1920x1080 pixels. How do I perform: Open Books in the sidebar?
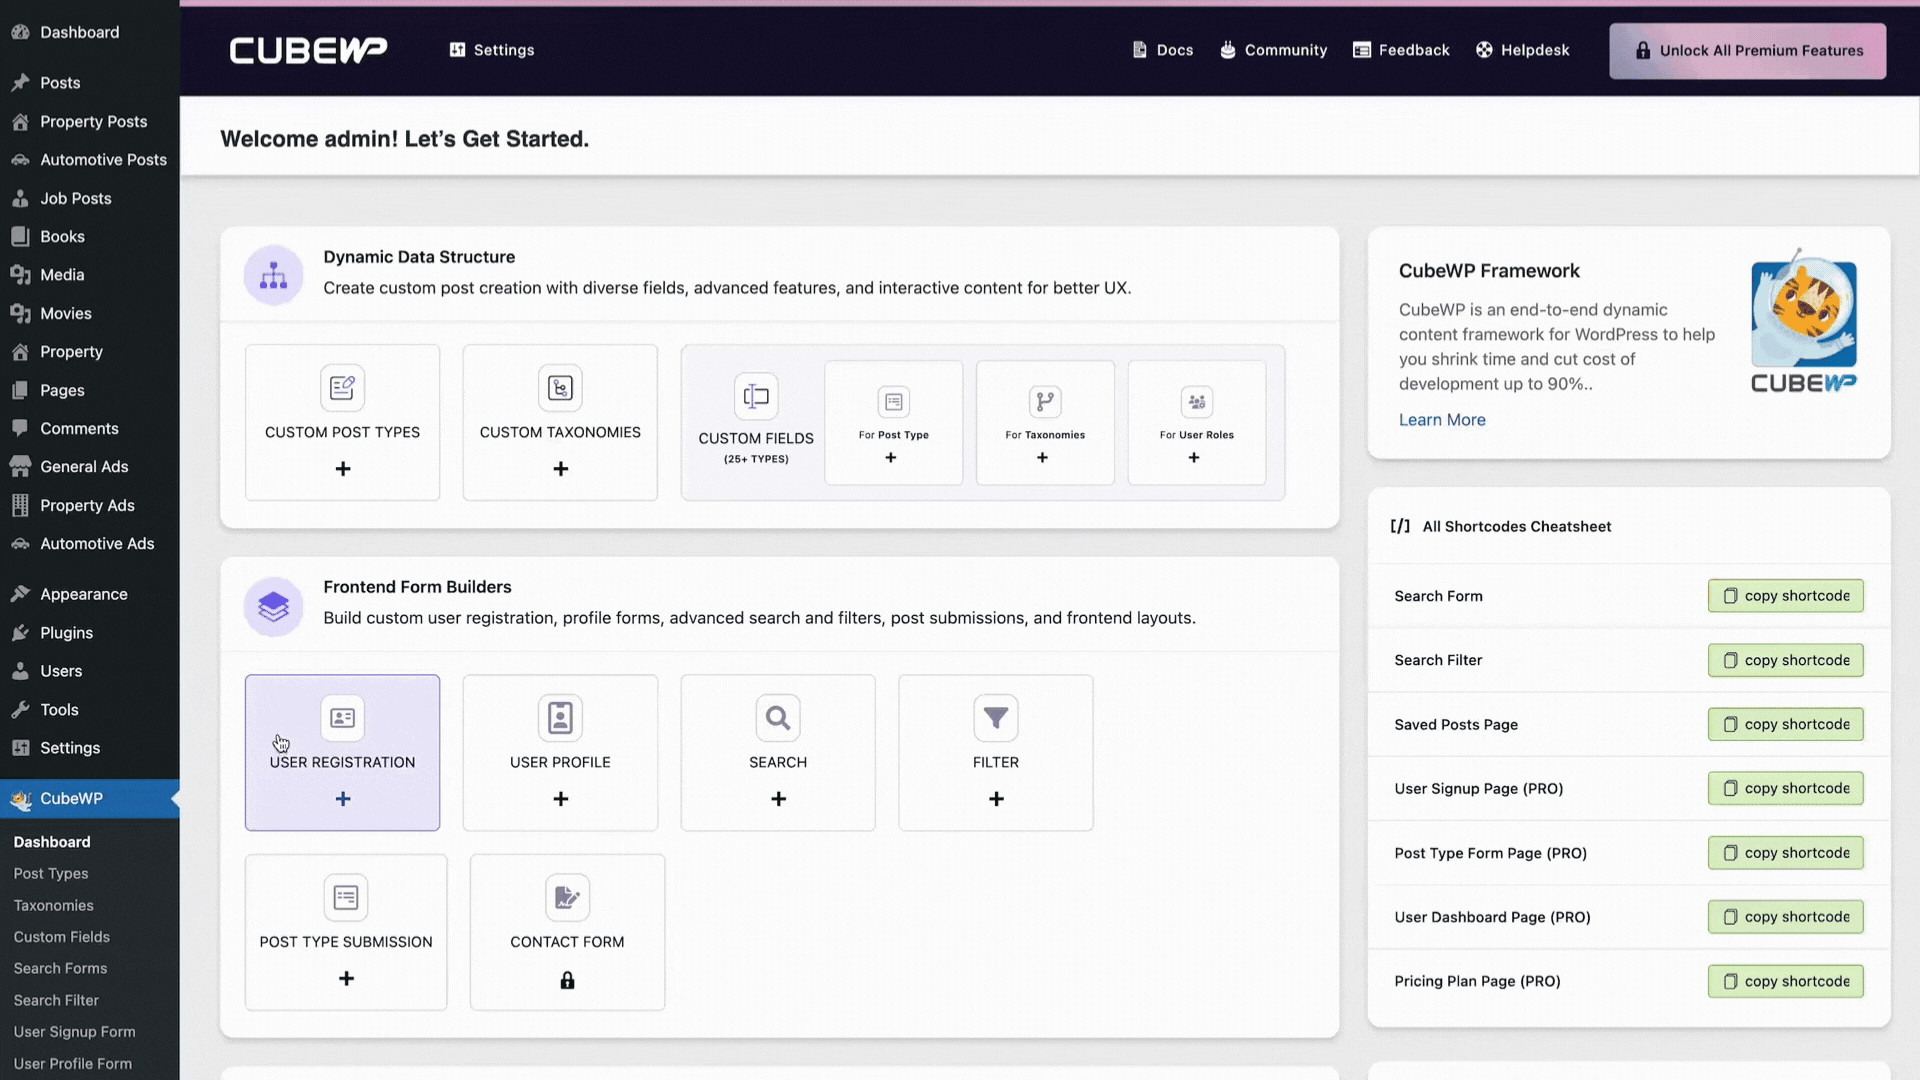(x=90, y=236)
